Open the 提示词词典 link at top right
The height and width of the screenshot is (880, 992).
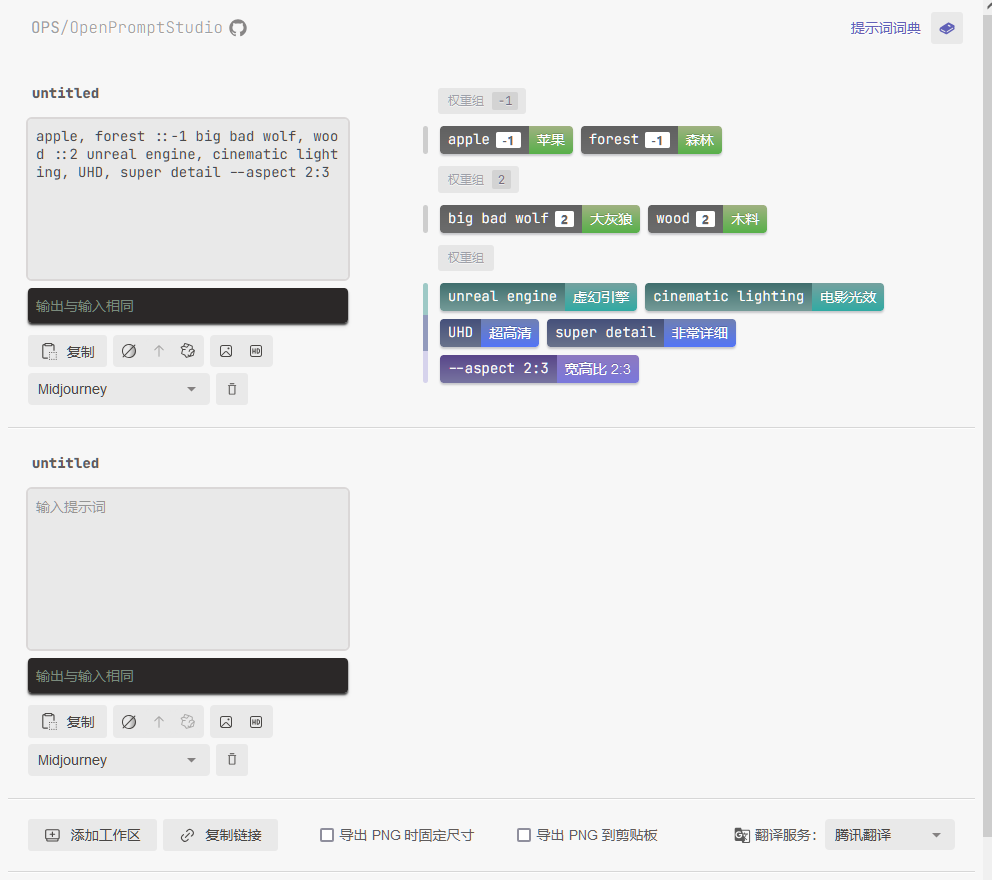885,27
